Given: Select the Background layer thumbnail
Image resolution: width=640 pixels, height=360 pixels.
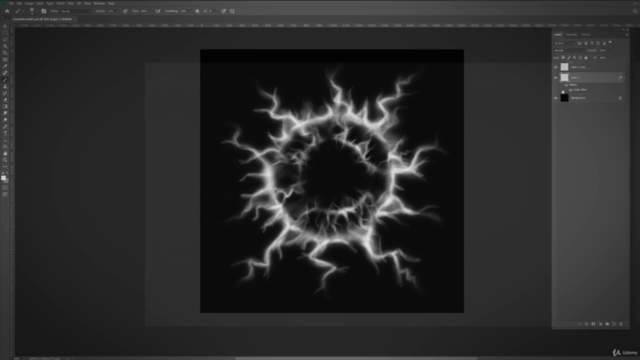Looking at the screenshot, I should (564, 98).
